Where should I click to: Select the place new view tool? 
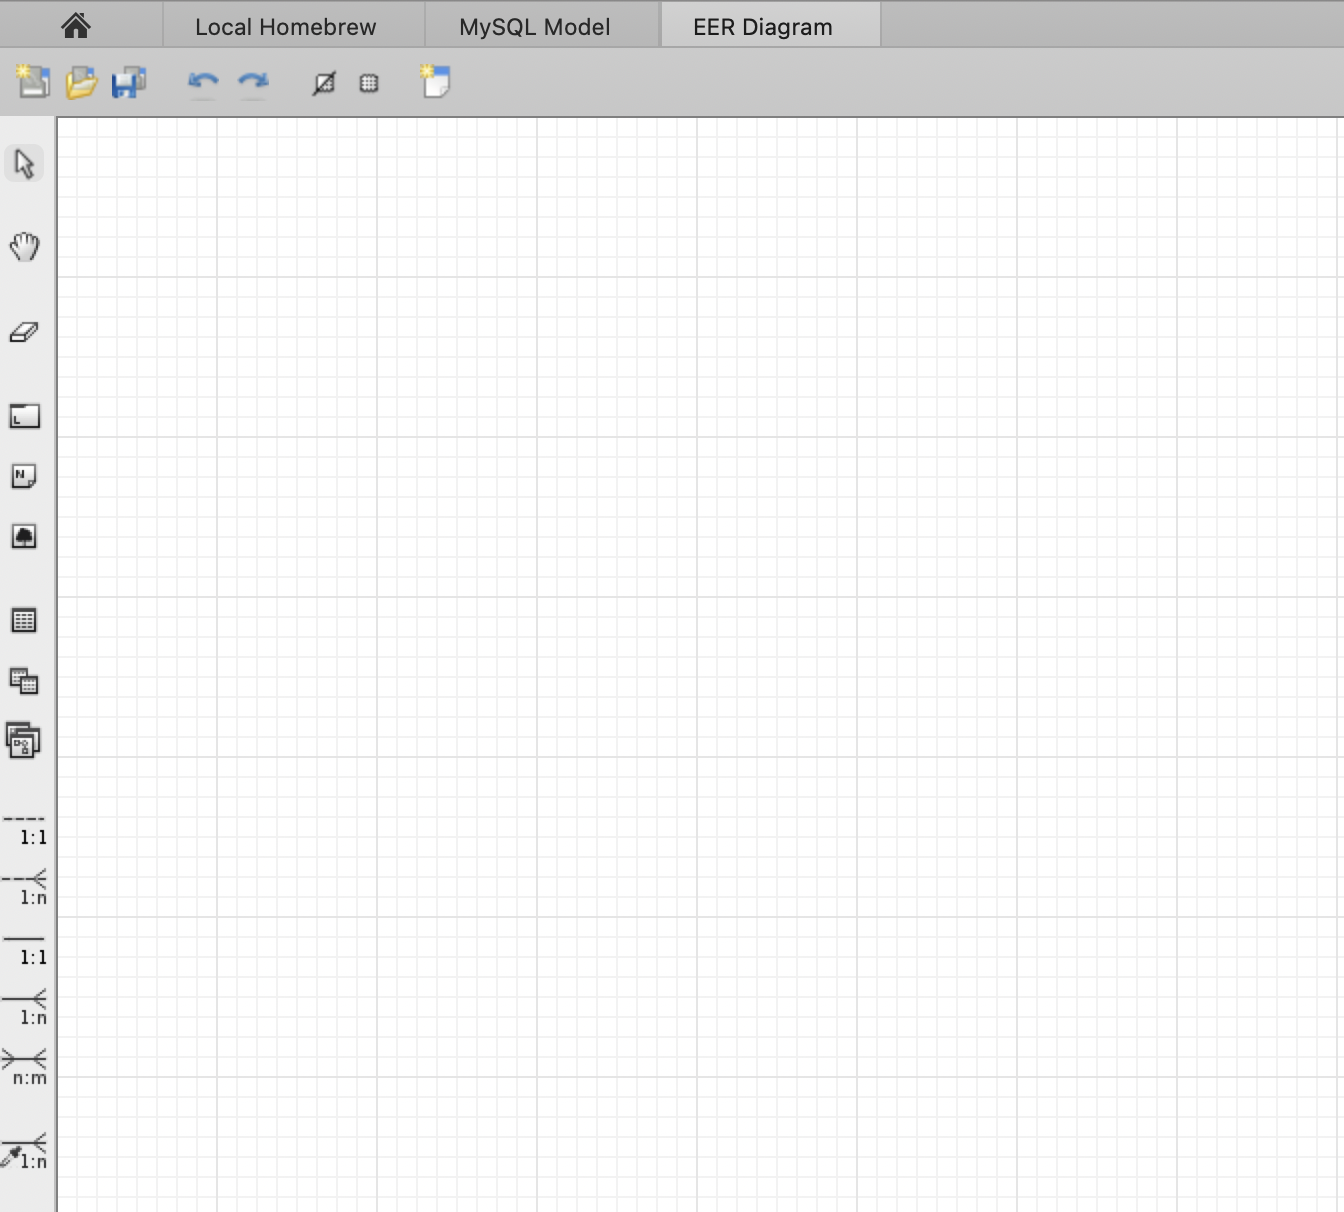(x=24, y=682)
